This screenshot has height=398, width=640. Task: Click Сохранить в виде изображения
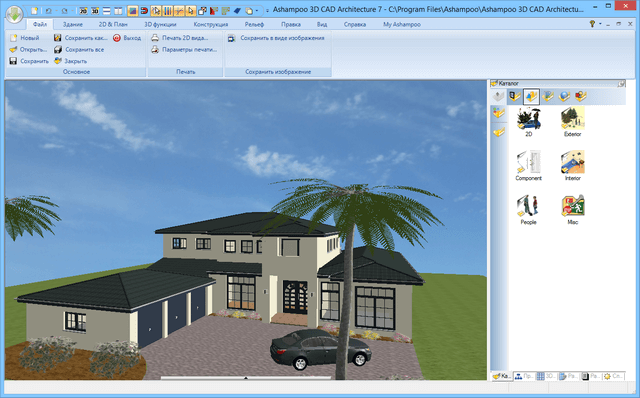(276, 38)
